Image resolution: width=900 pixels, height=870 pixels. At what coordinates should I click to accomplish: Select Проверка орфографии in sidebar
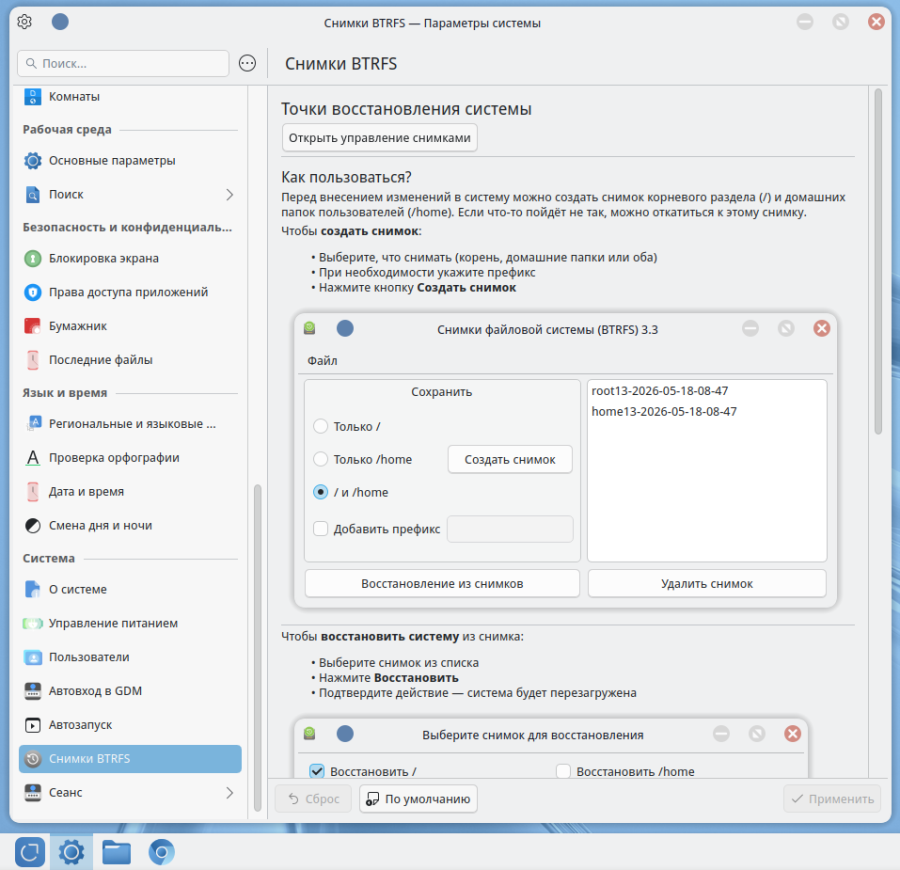tap(130, 457)
